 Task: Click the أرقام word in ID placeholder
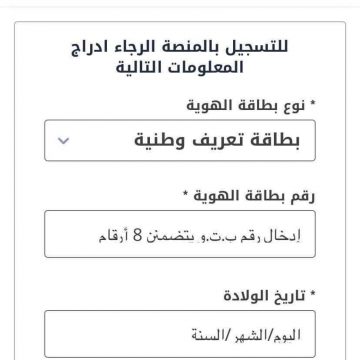pos(113,236)
